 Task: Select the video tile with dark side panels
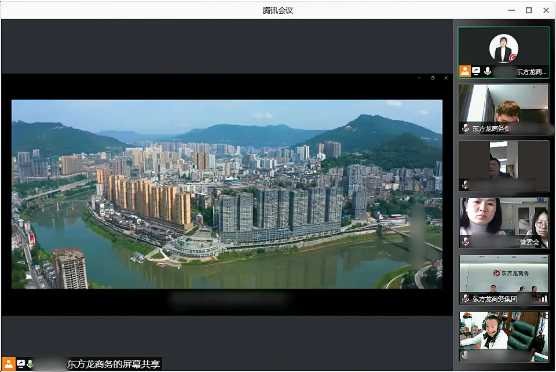(504, 166)
